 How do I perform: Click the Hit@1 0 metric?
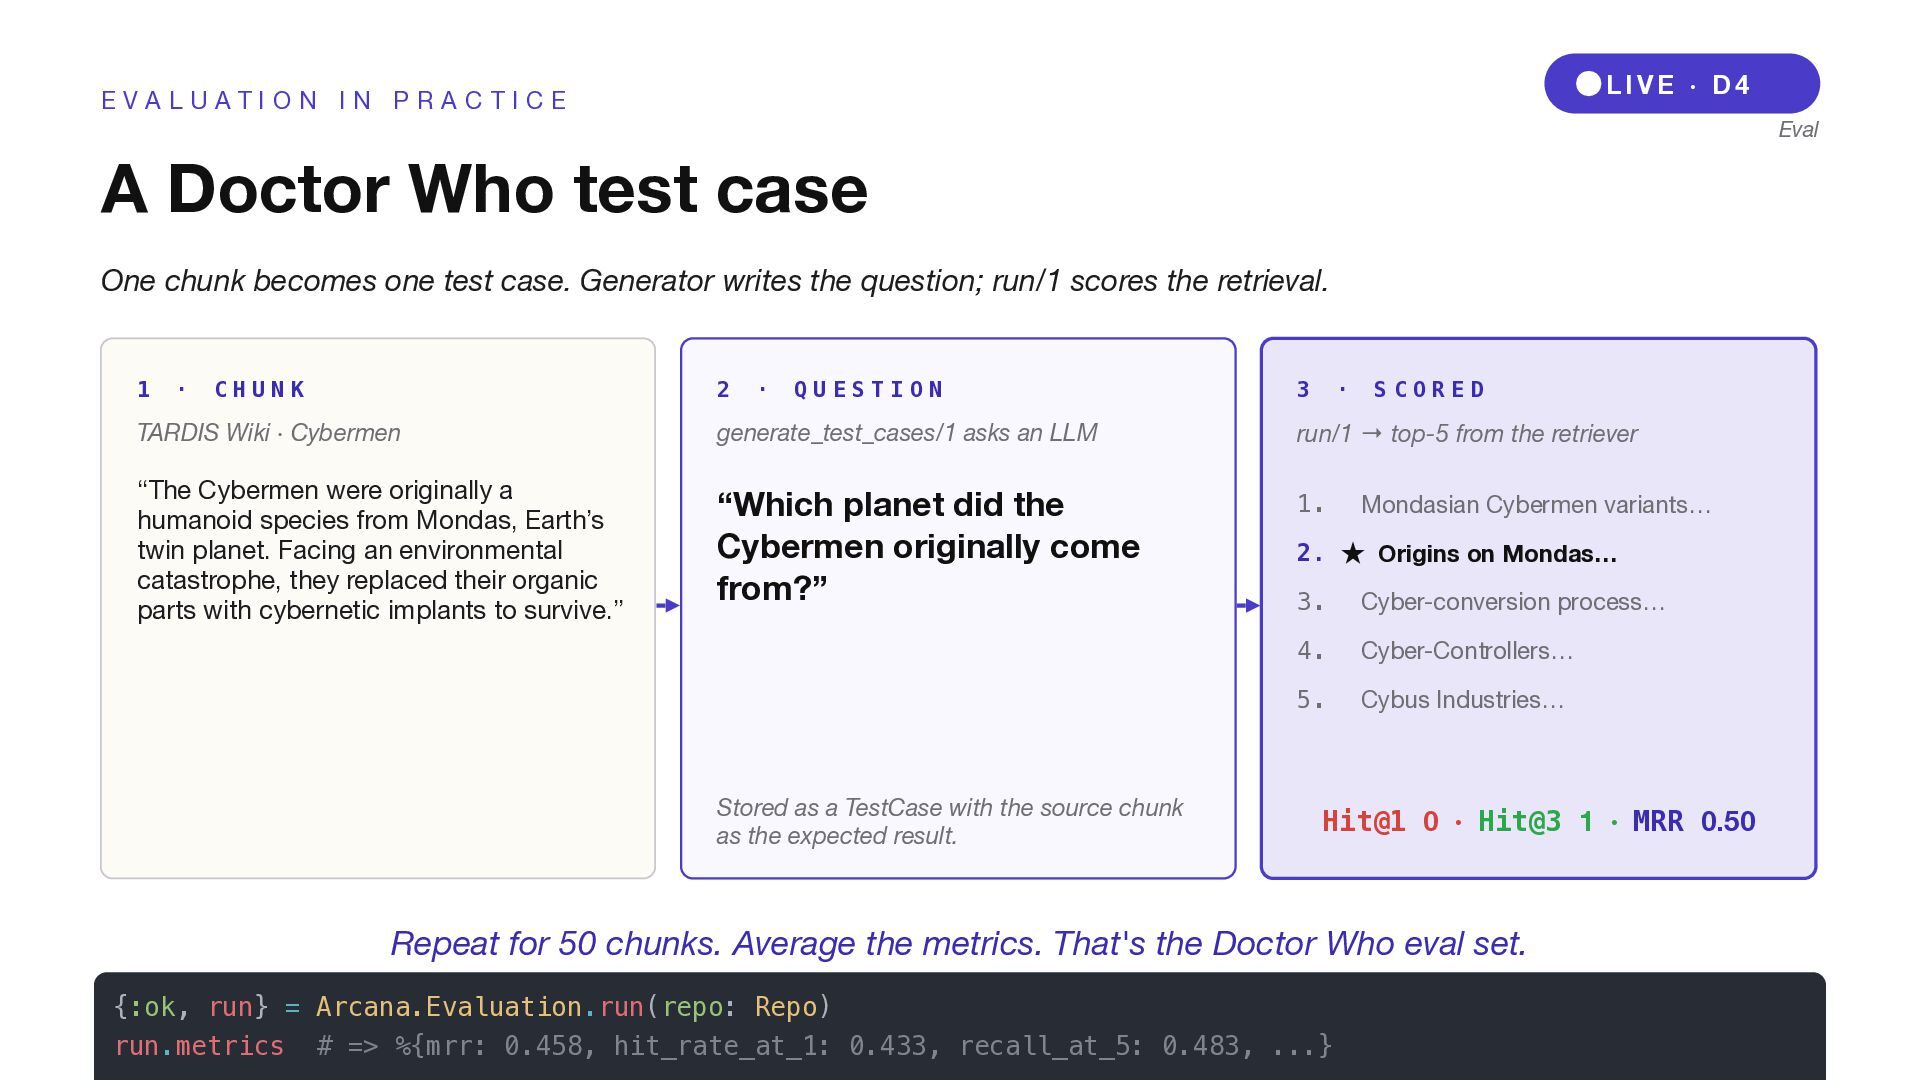pos(1379,821)
